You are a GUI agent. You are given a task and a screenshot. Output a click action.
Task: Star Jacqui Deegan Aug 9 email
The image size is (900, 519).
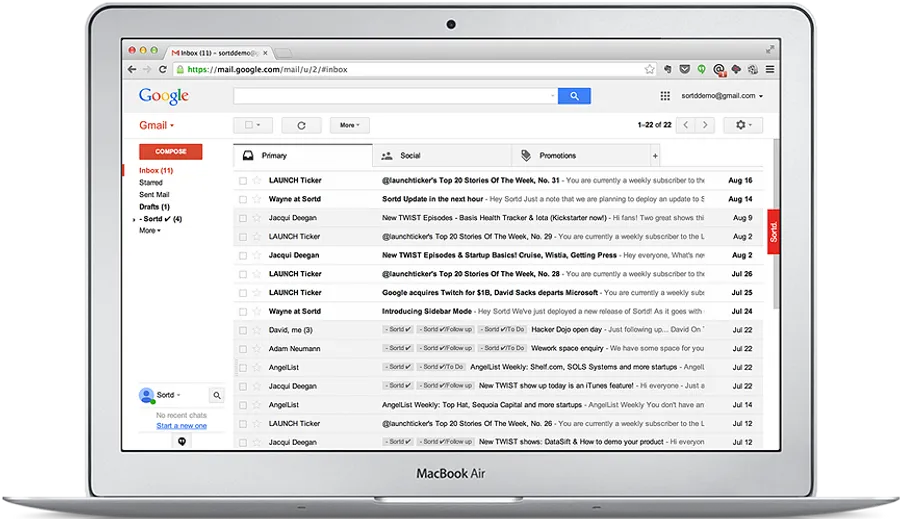[x=257, y=218]
